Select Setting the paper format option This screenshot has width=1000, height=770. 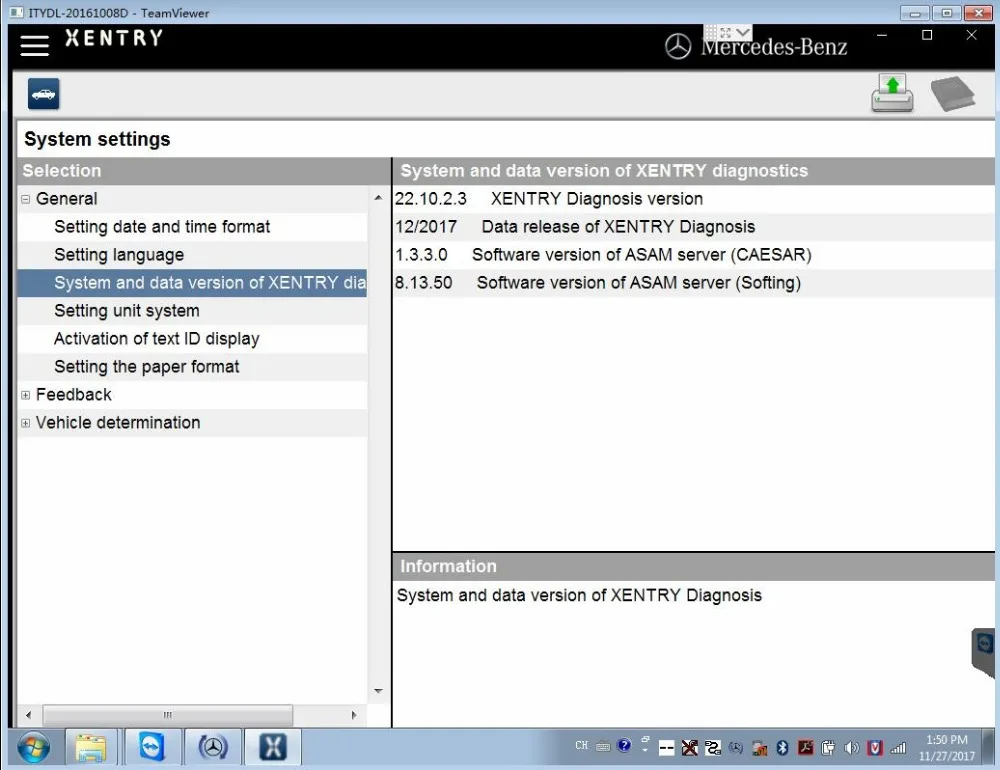[147, 367]
